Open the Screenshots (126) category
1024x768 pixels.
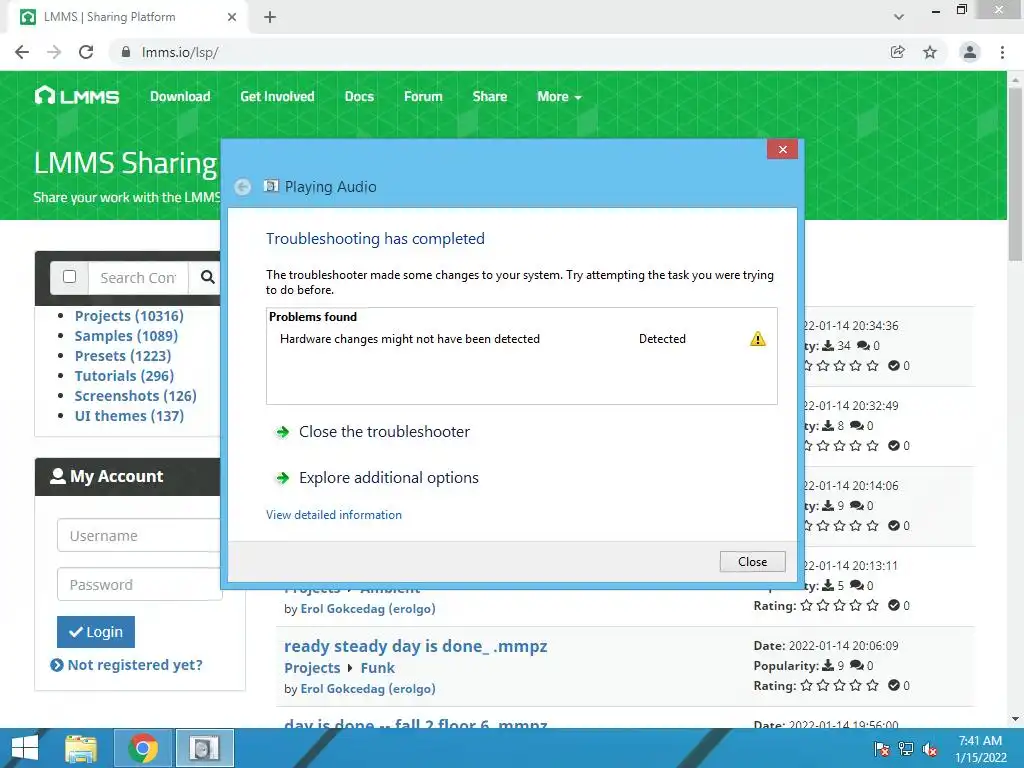(135, 396)
